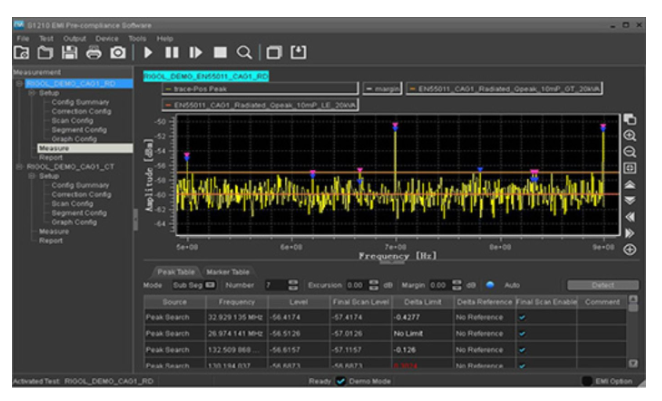662x401 pixels.
Task: Collapse Setup under RIGOL_DEMO_CA01_RD
Action: coord(32,93)
